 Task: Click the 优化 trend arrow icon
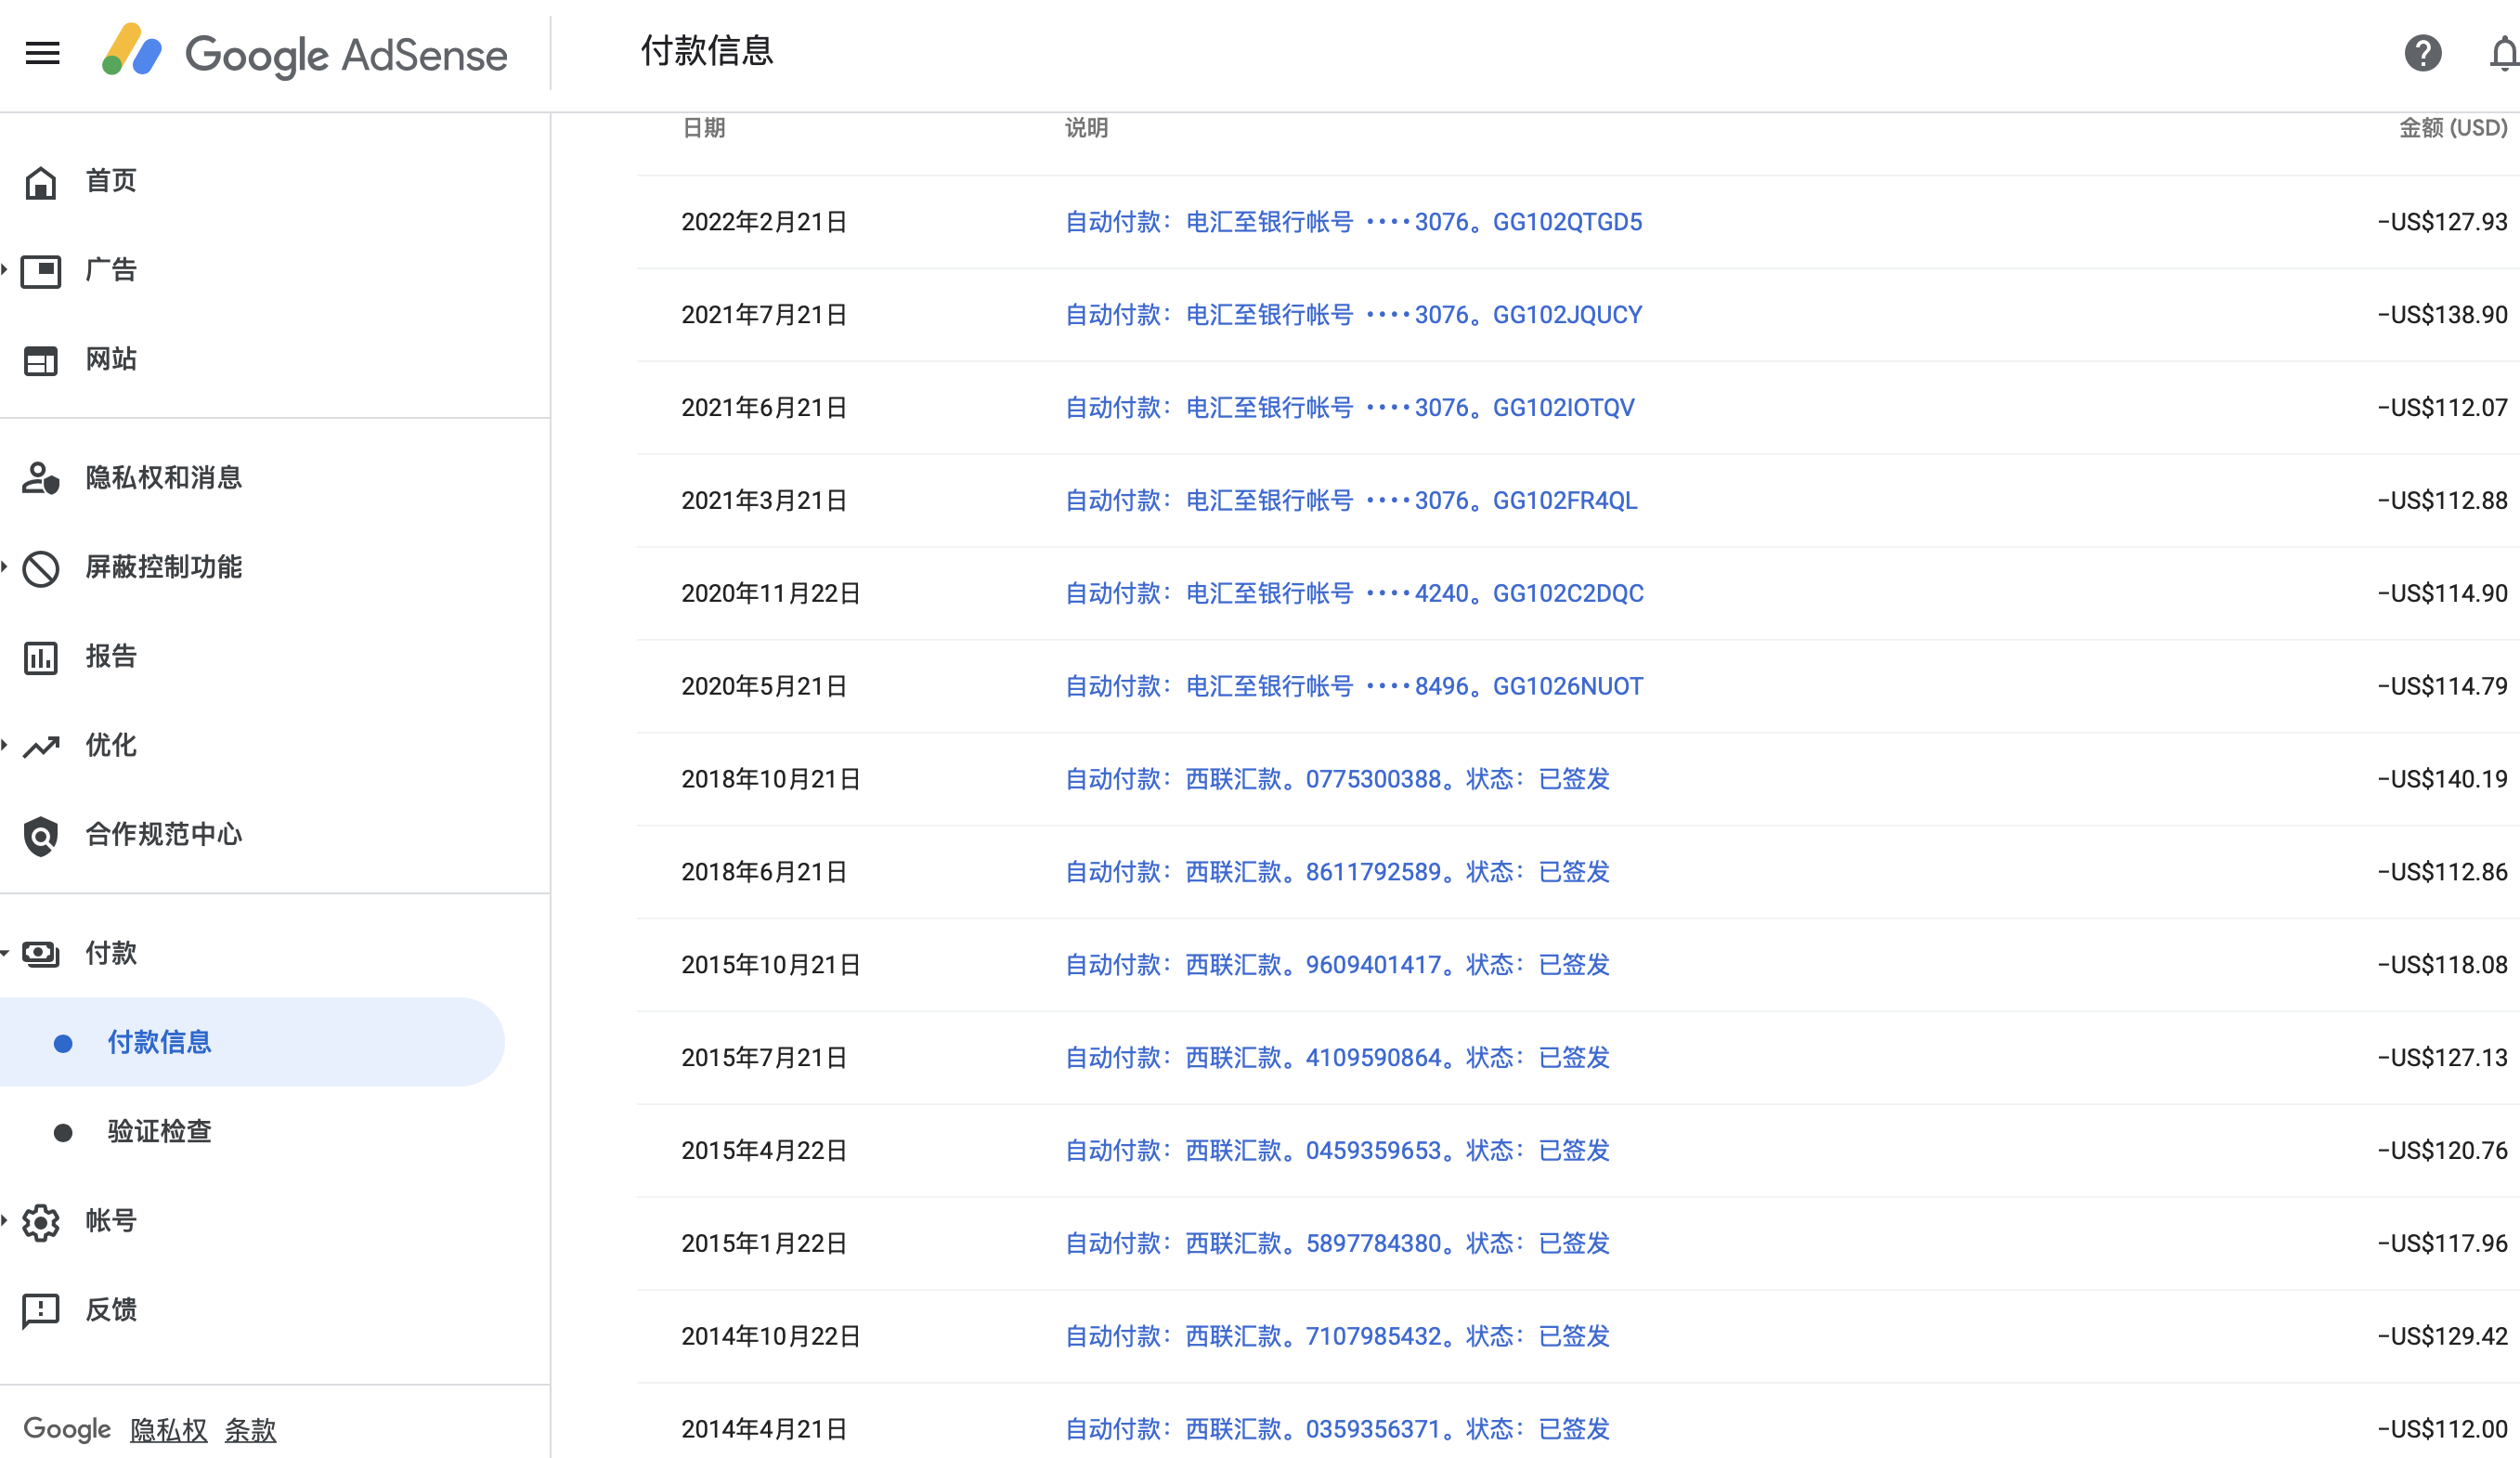[x=41, y=746]
